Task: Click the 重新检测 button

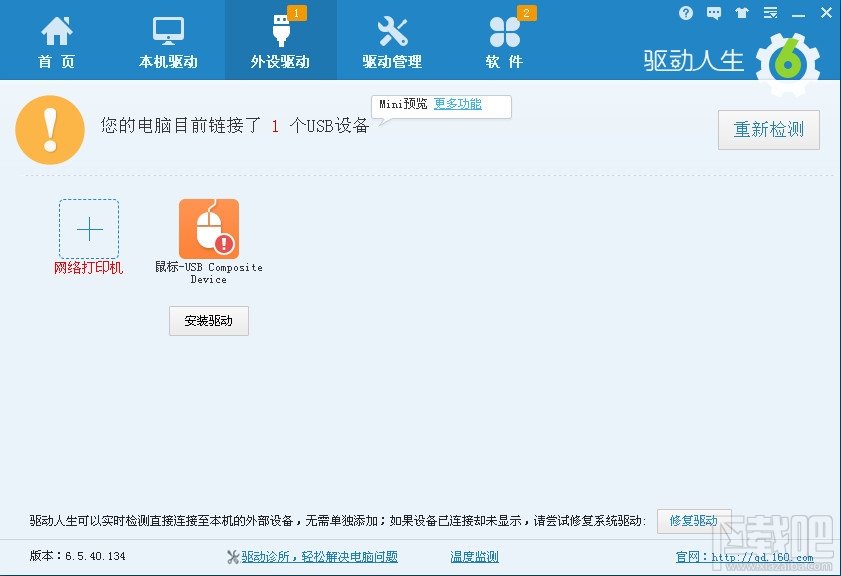Action: (768, 130)
